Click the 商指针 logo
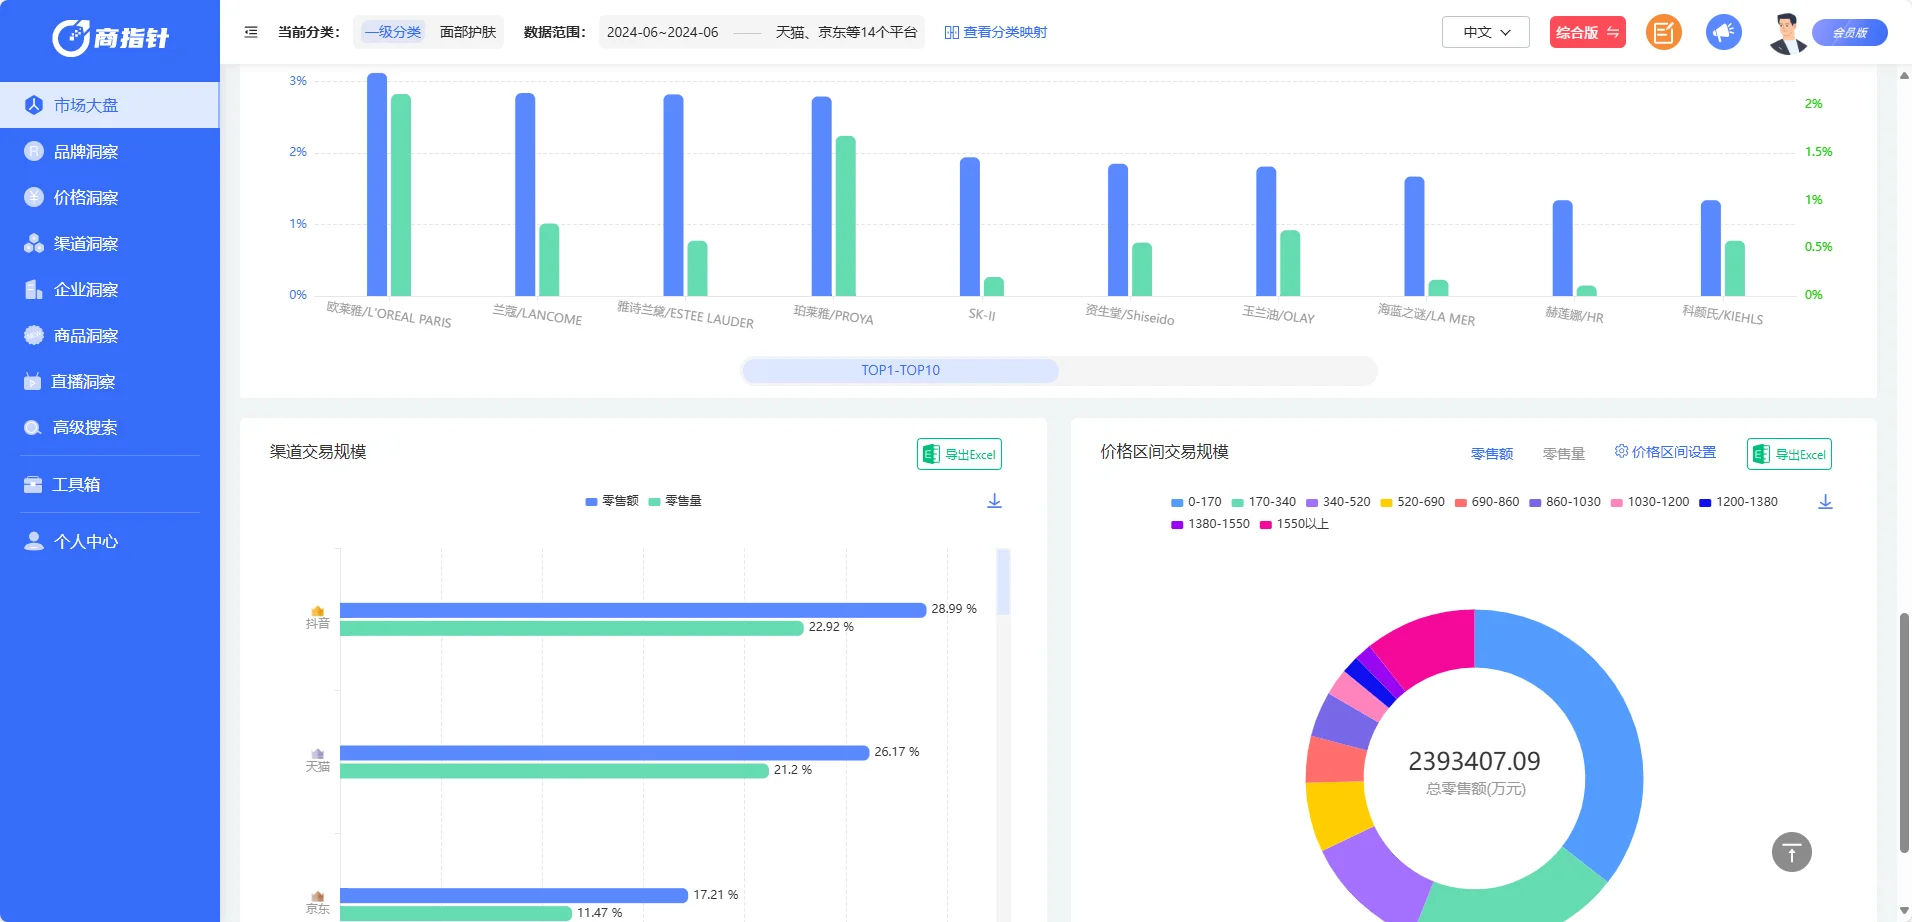The height and width of the screenshot is (922, 1912). pos(110,37)
